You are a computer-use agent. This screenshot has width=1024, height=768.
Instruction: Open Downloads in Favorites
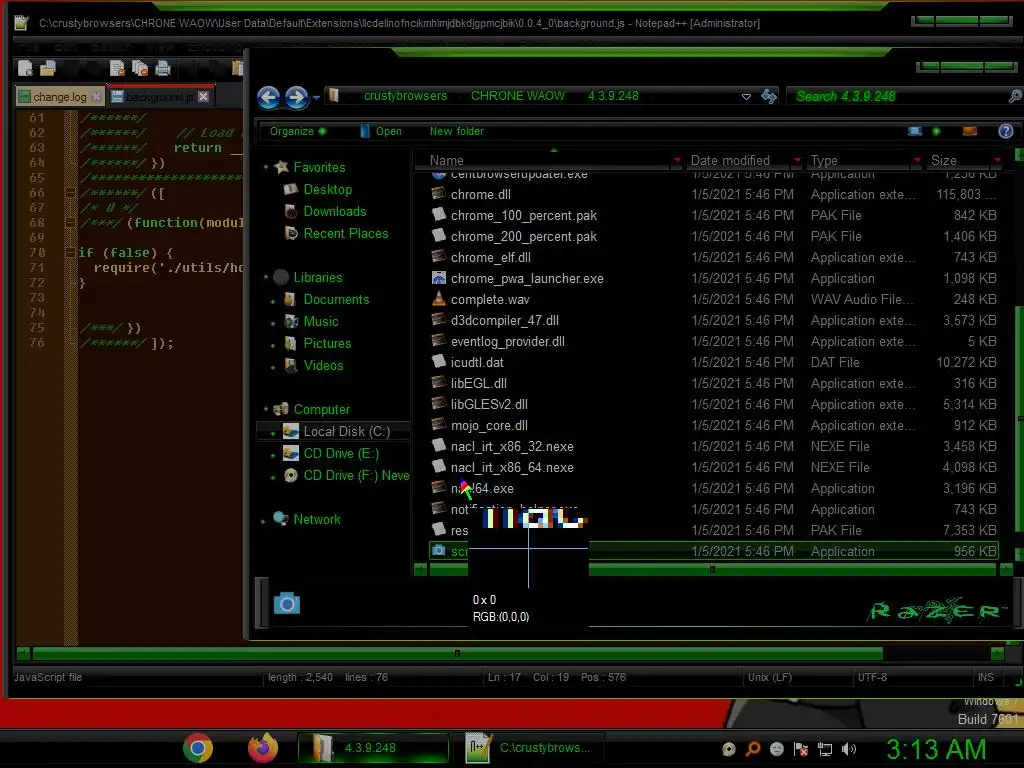click(x=334, y=212)
